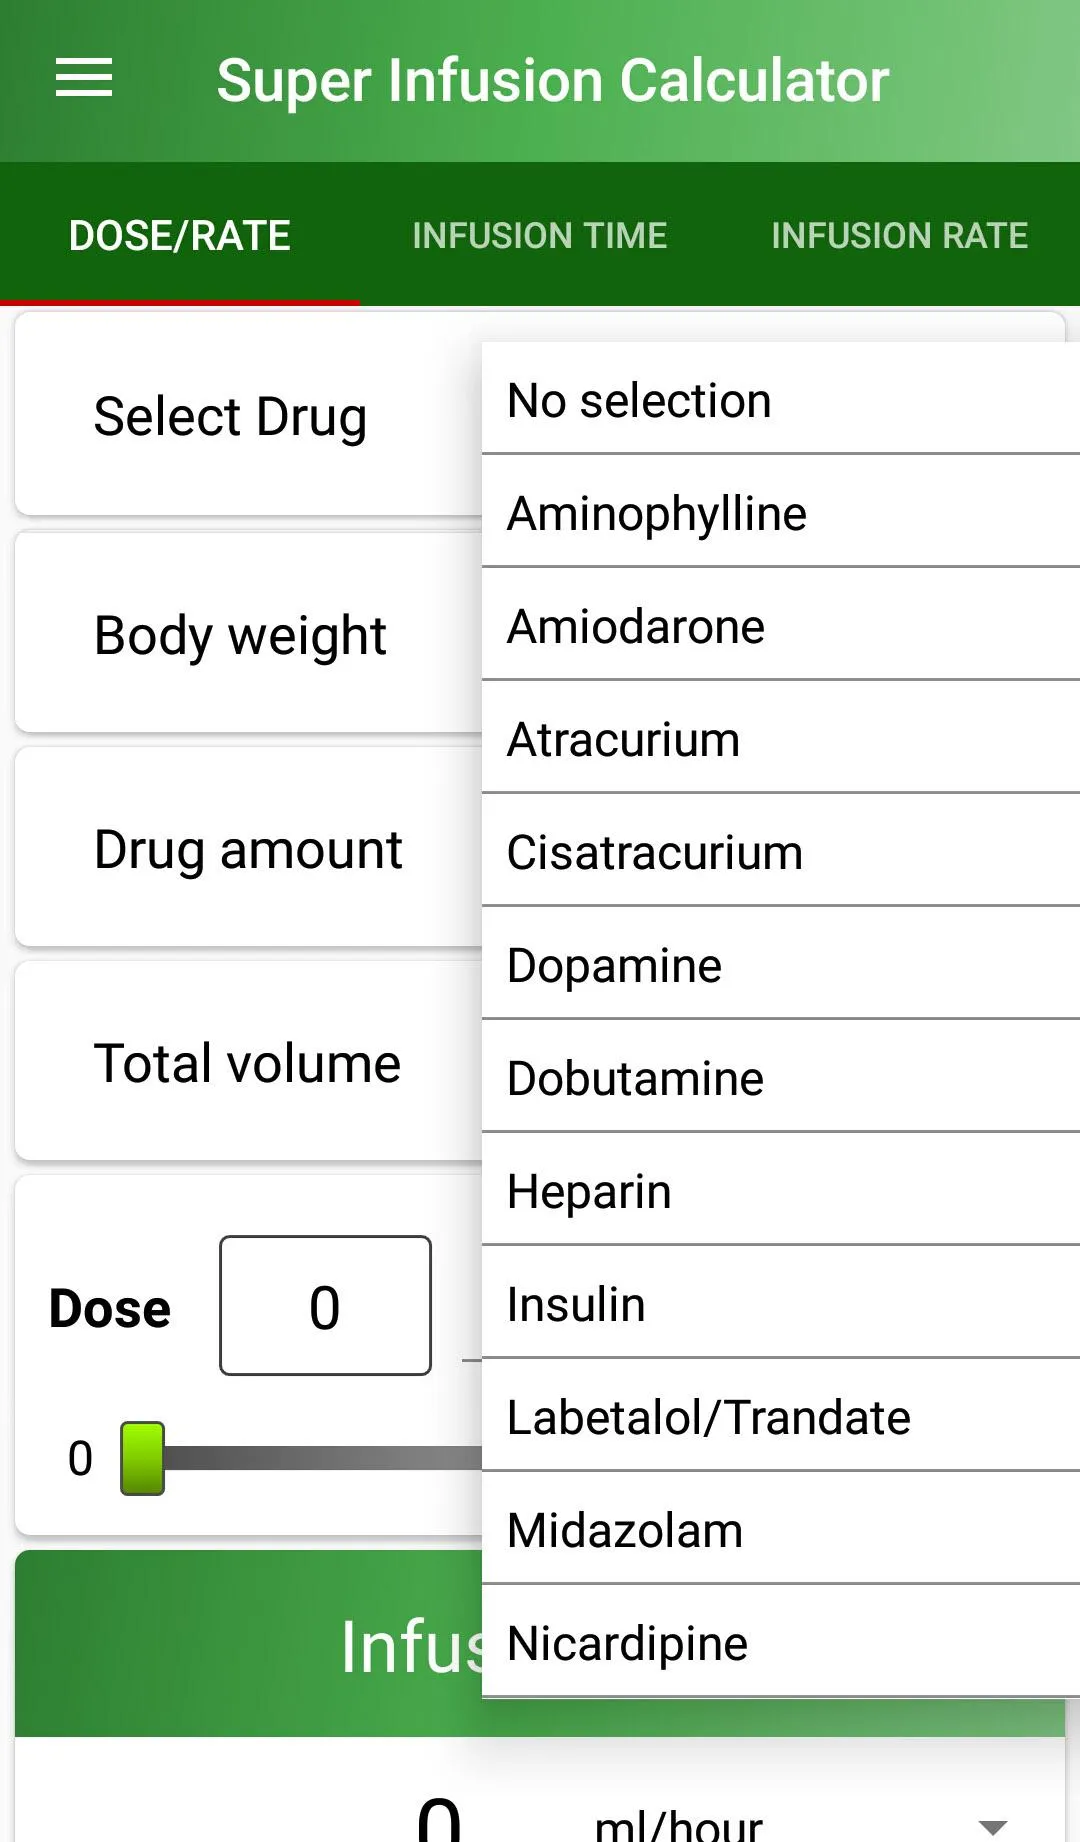
Task: Select Dobutamine drug option
Action: pos(781,1077)
